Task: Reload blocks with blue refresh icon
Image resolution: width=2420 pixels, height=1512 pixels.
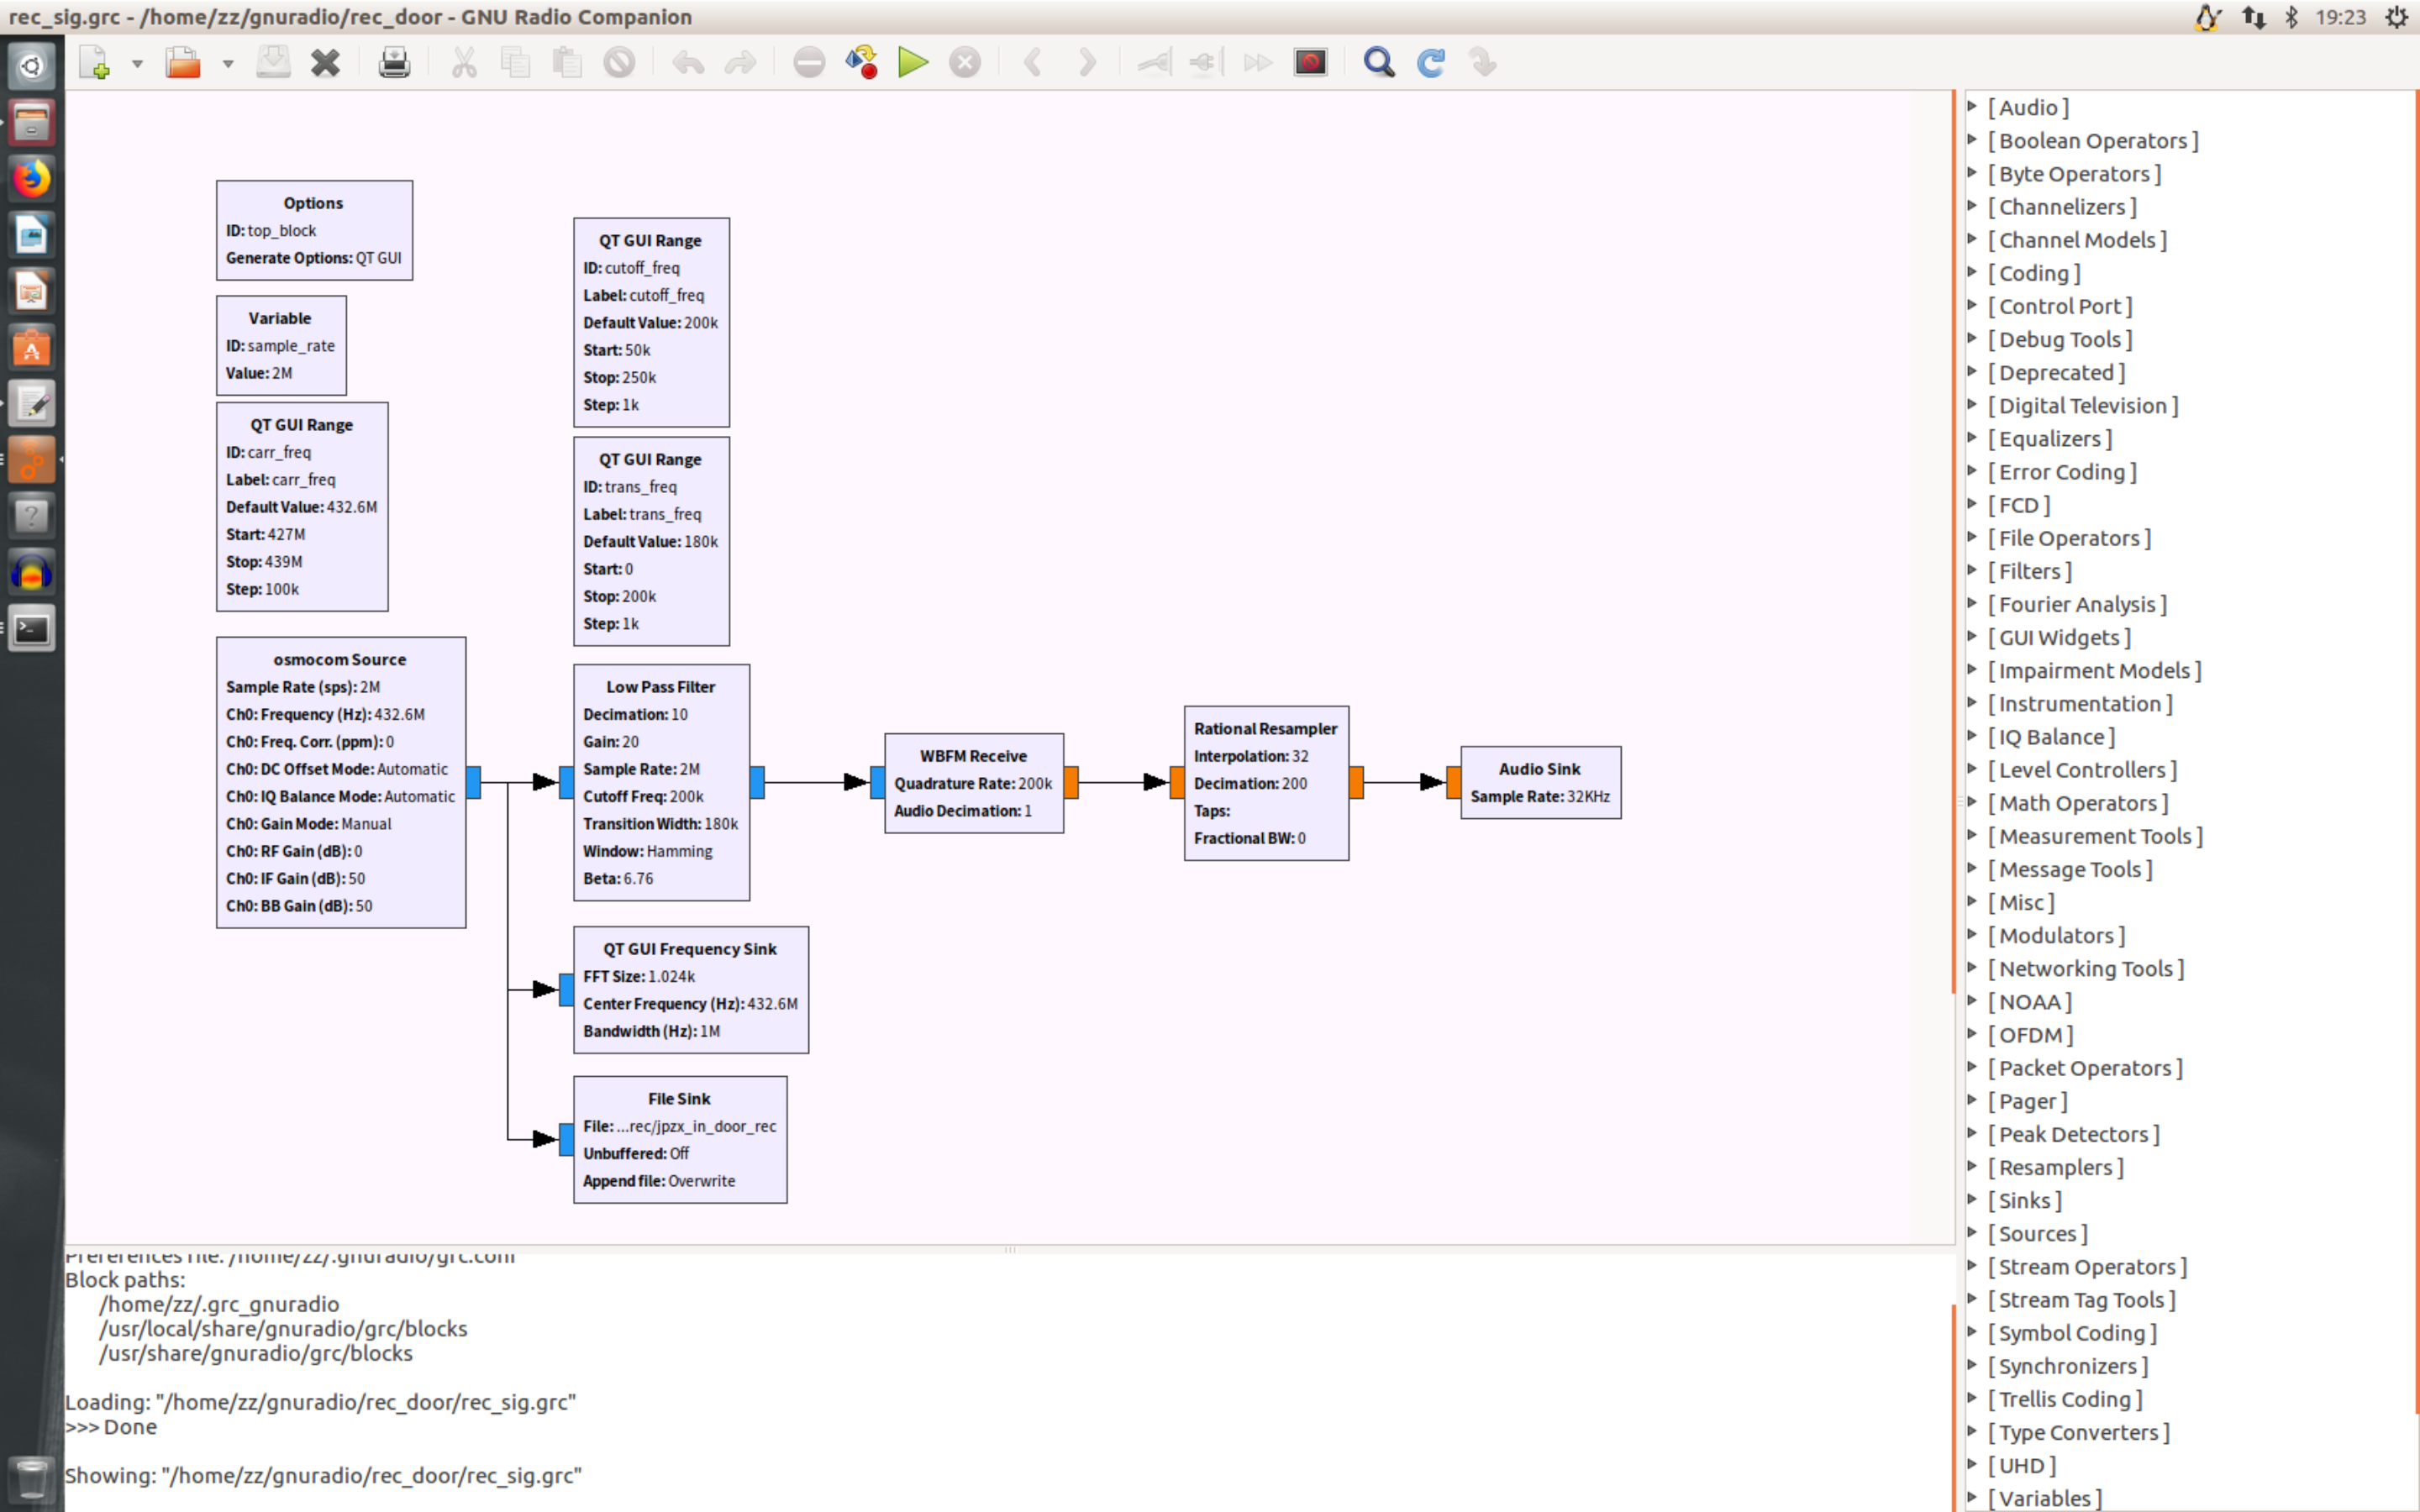Action: click(x=1431, y=63)
